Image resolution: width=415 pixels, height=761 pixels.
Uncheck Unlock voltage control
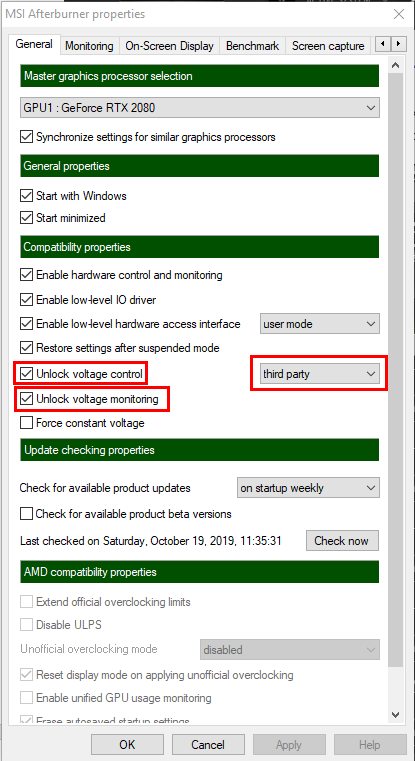(x=26, y=374)
